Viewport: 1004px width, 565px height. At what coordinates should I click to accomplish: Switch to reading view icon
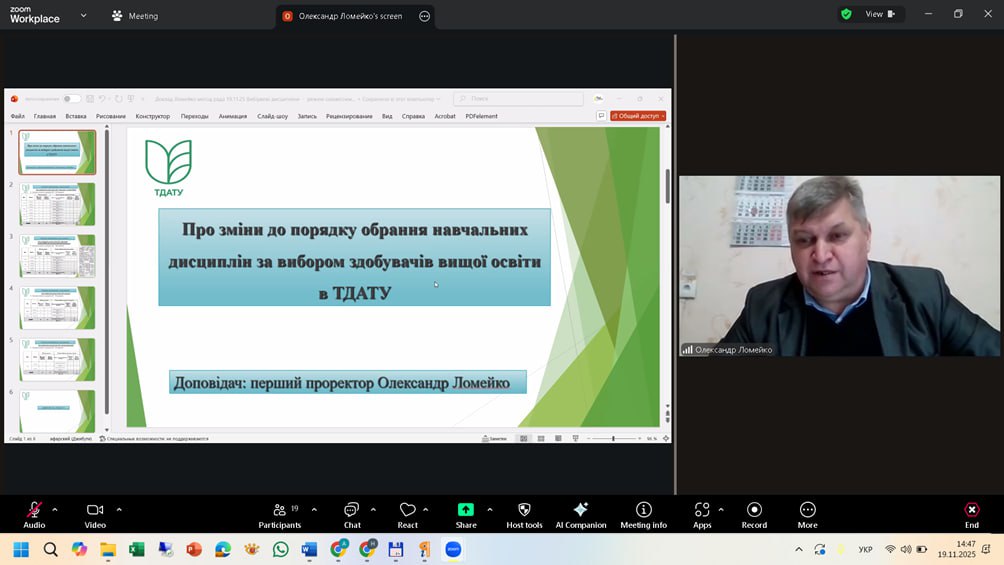(558, 439)
